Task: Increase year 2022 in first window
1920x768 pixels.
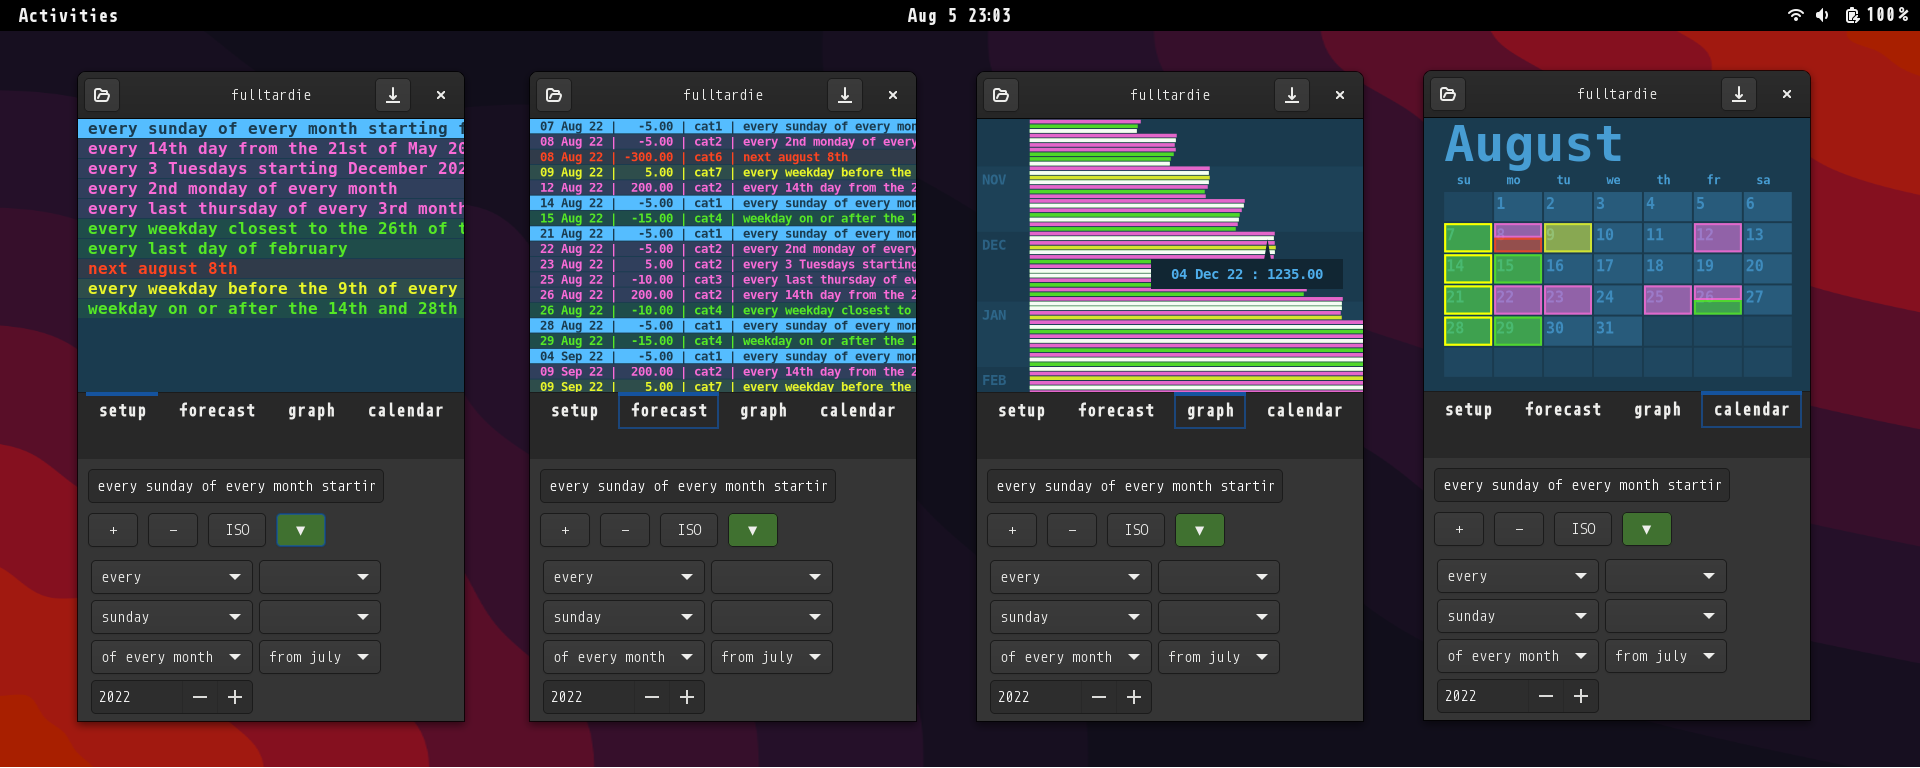Action: click(235, 697)
